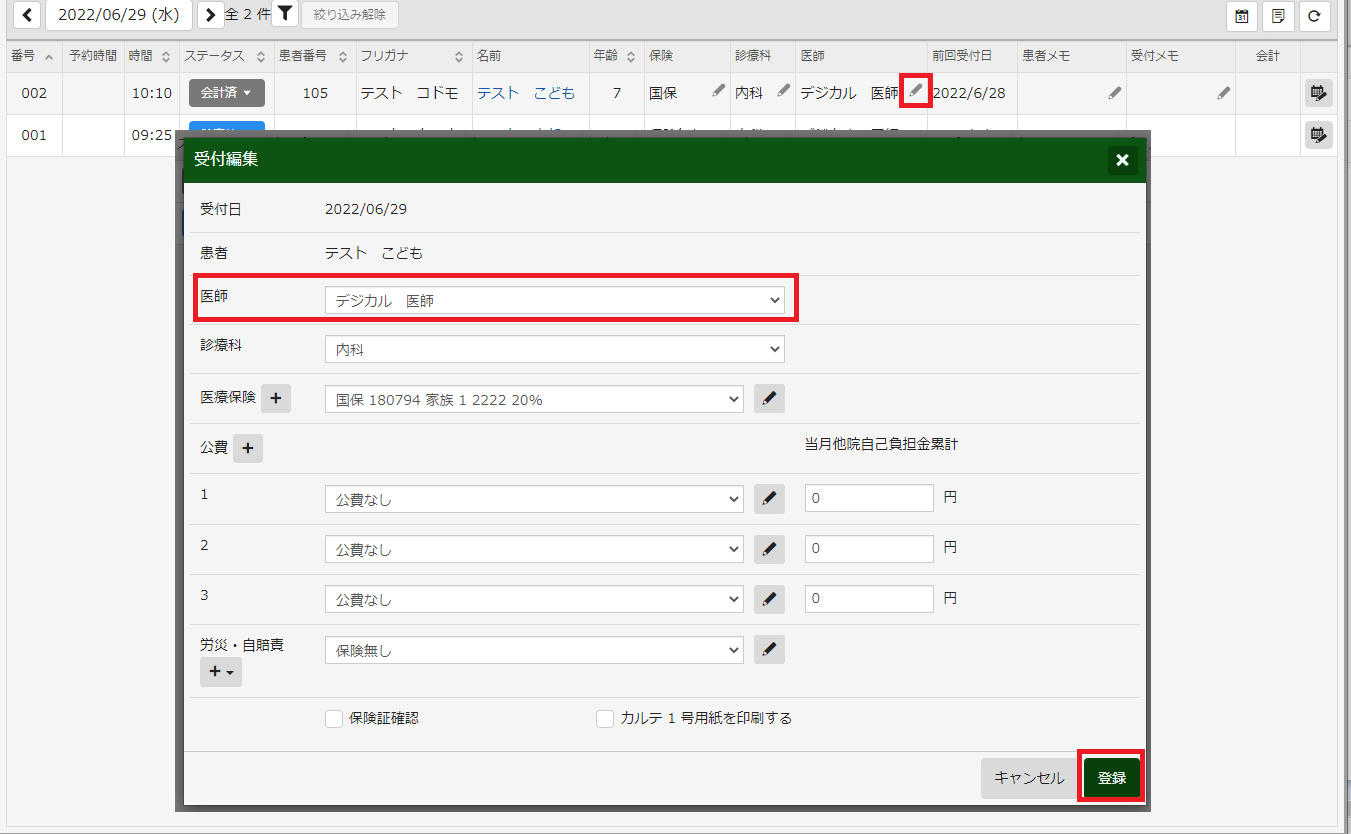Edit patient memo pencil in row 002
Image resolution: width=1351 pixels, height=834 pixels.
click(x=1114, y=93)
